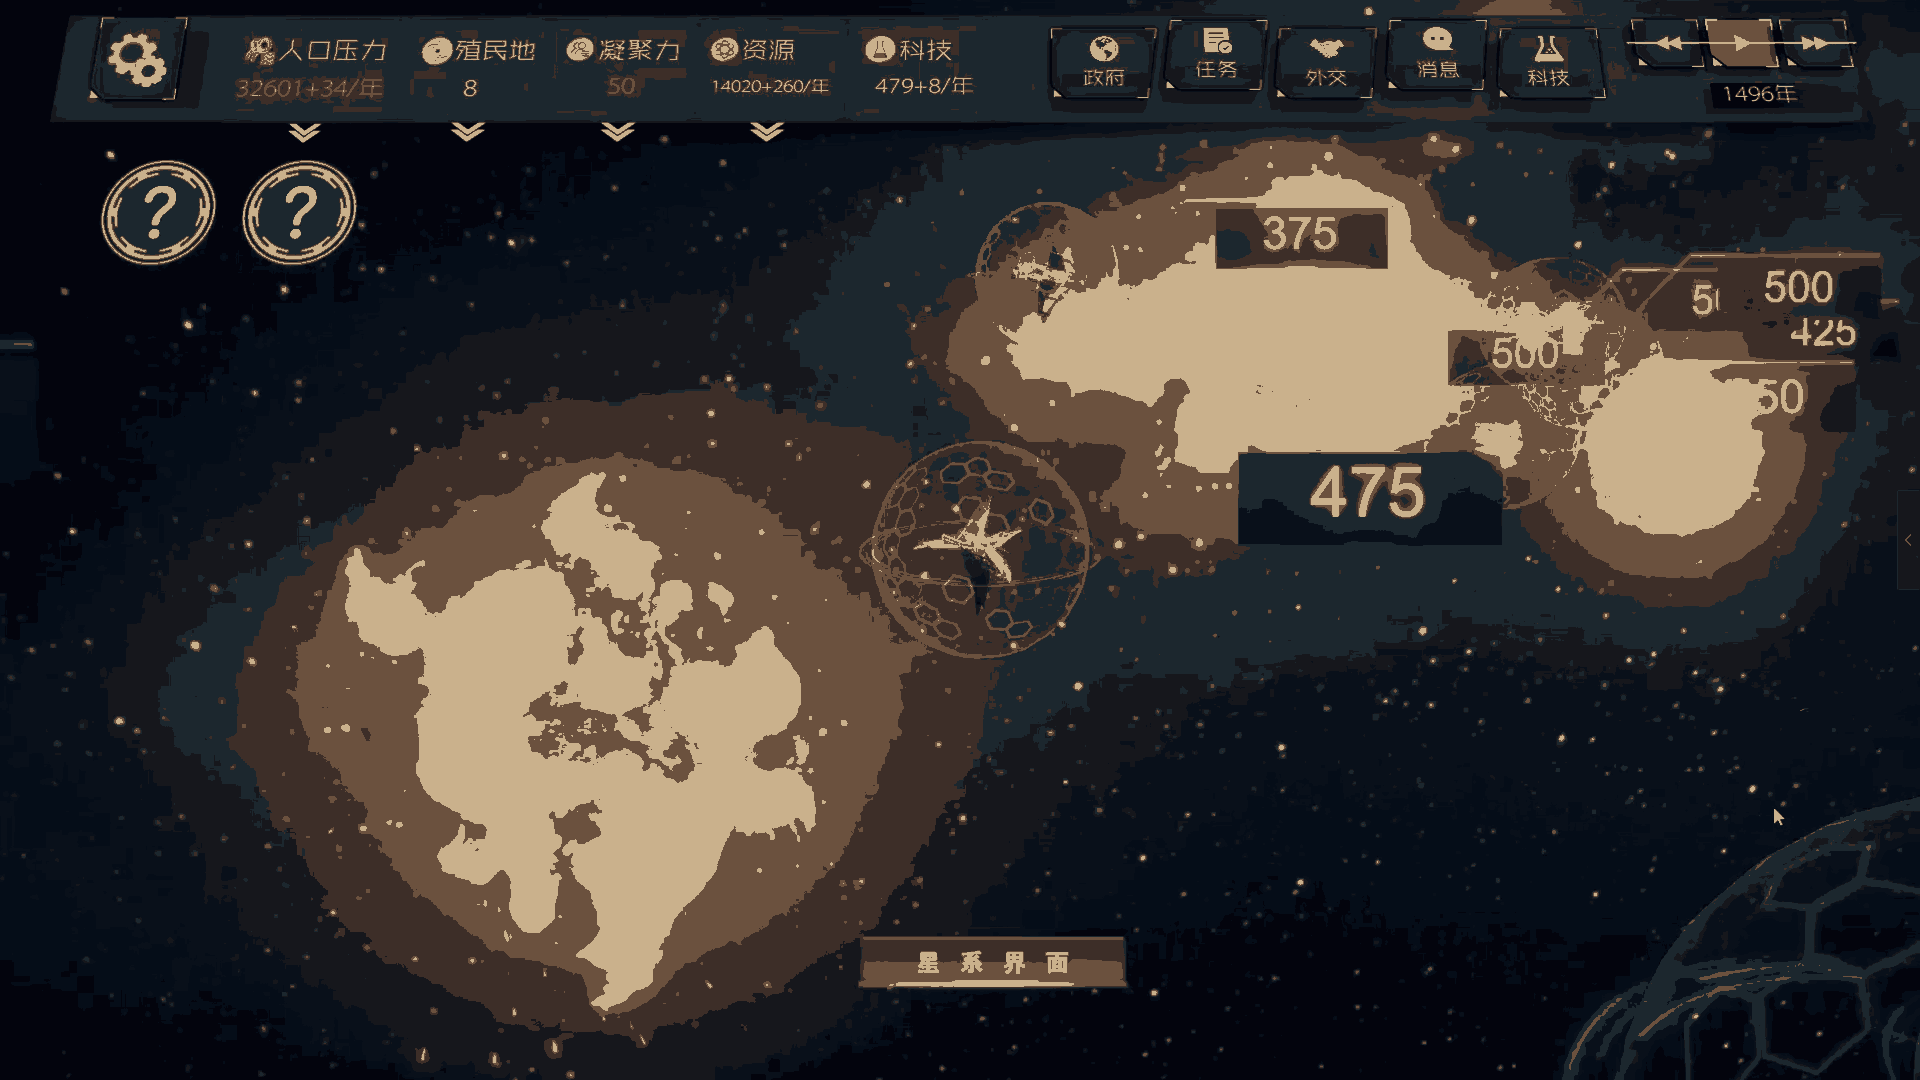Screen dimensions: 1920x1080
Task: Click the 1496年 year display
Action: coord(1759,94)
